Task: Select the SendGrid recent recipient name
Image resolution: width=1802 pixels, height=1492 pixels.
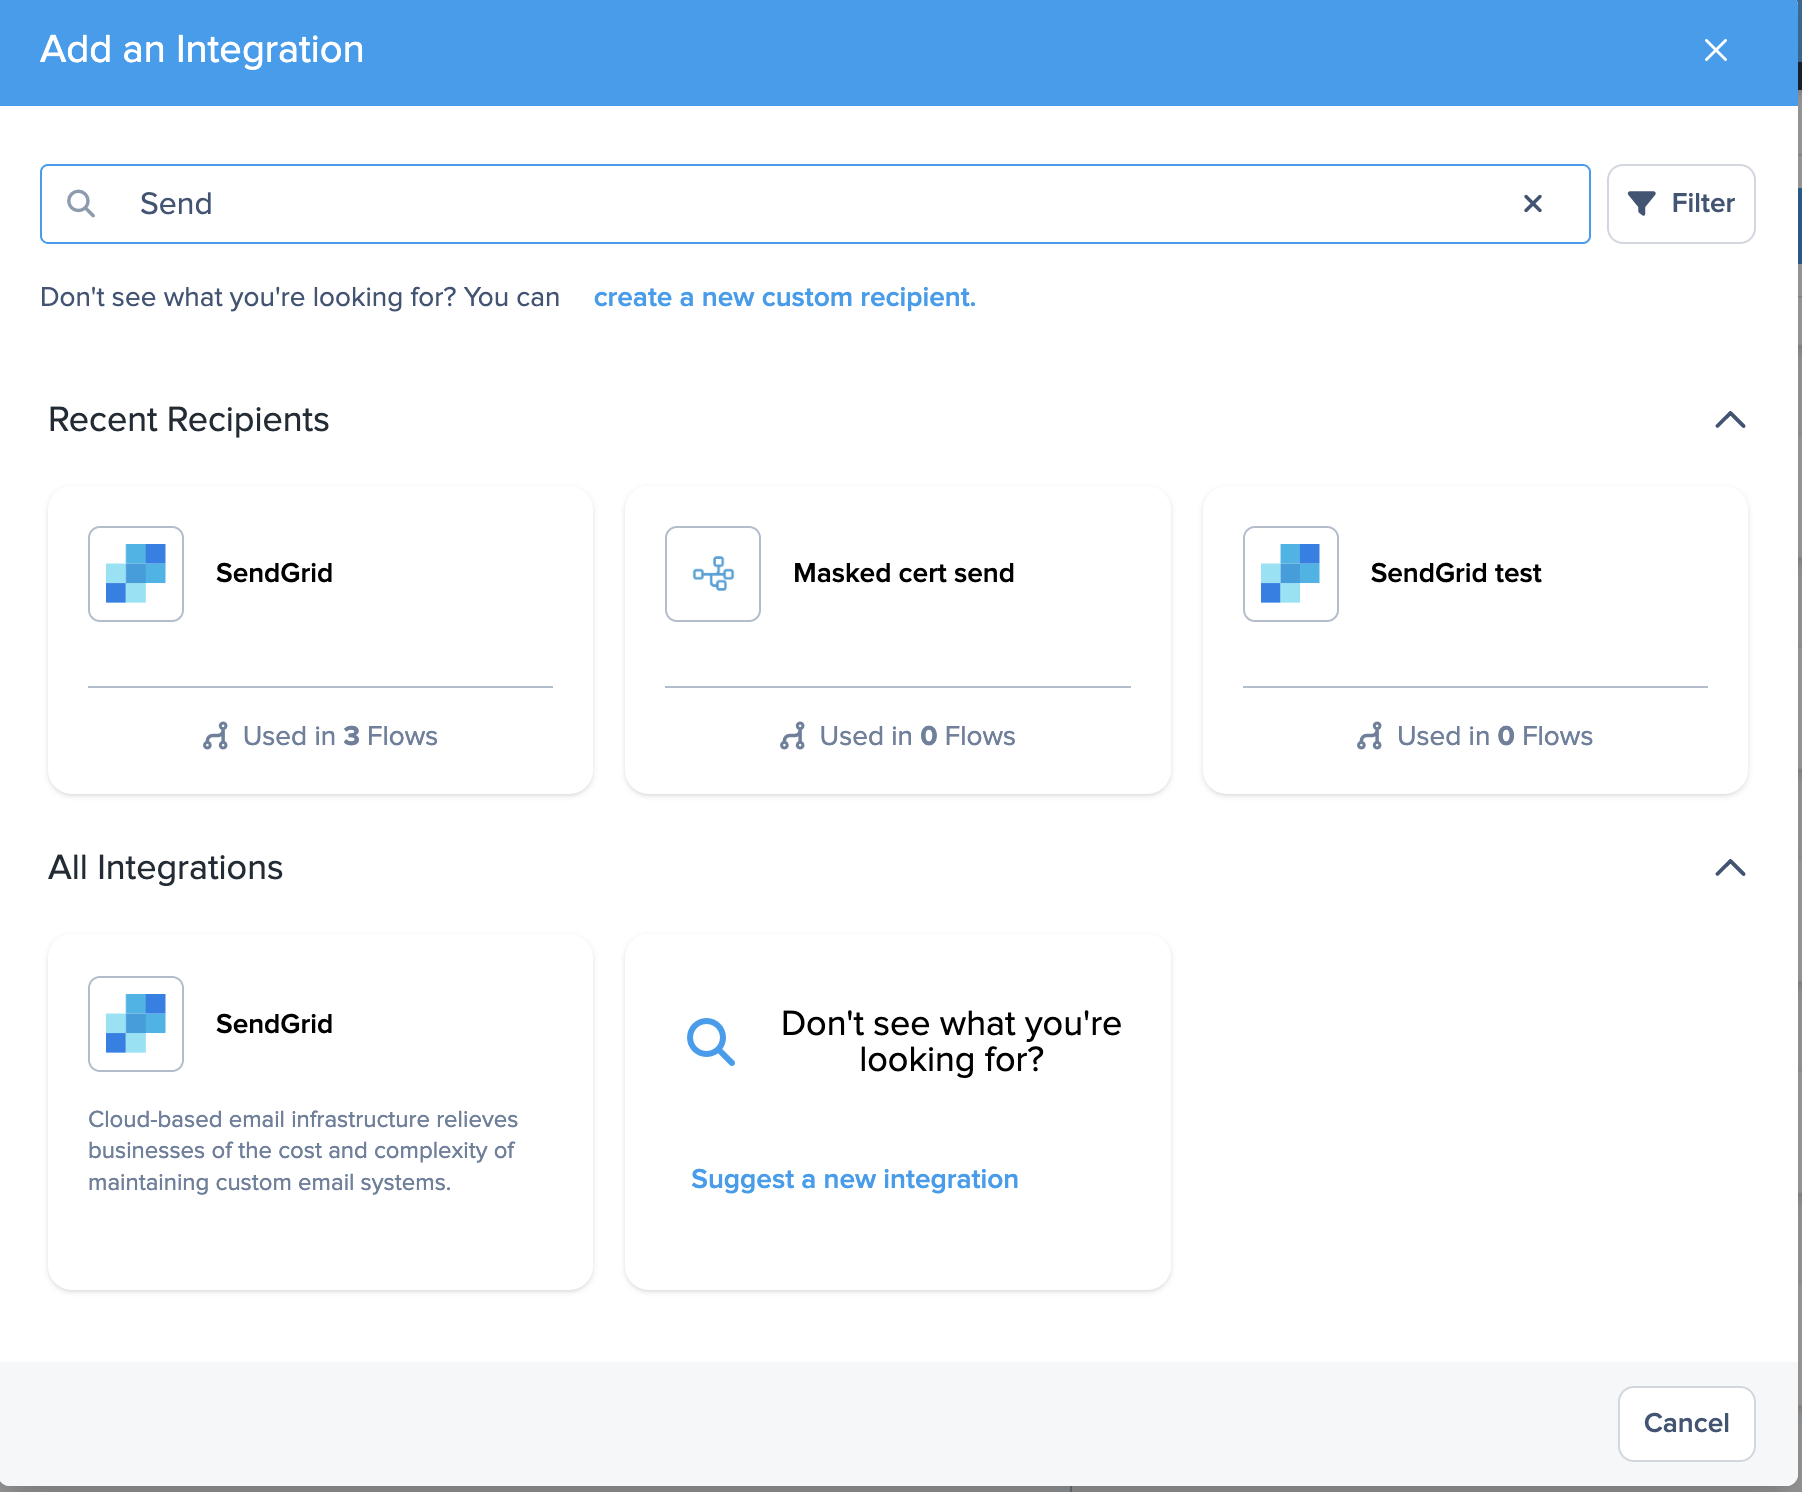Action: (x=274, y=573)
